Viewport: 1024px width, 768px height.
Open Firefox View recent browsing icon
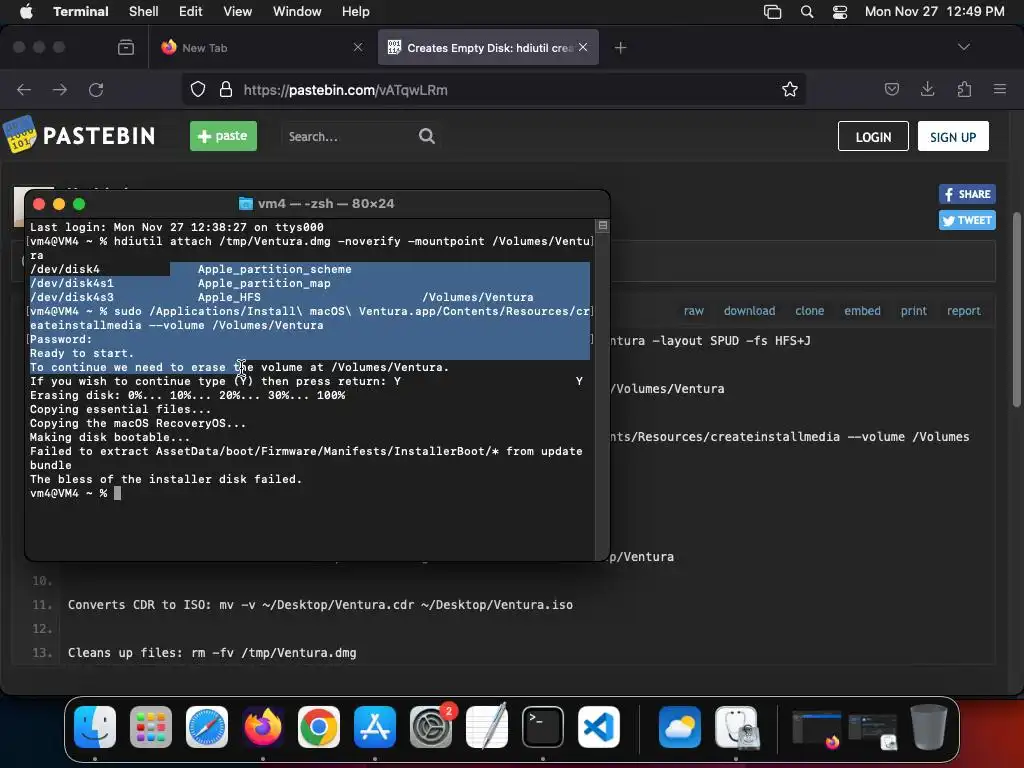click(126, 47)
